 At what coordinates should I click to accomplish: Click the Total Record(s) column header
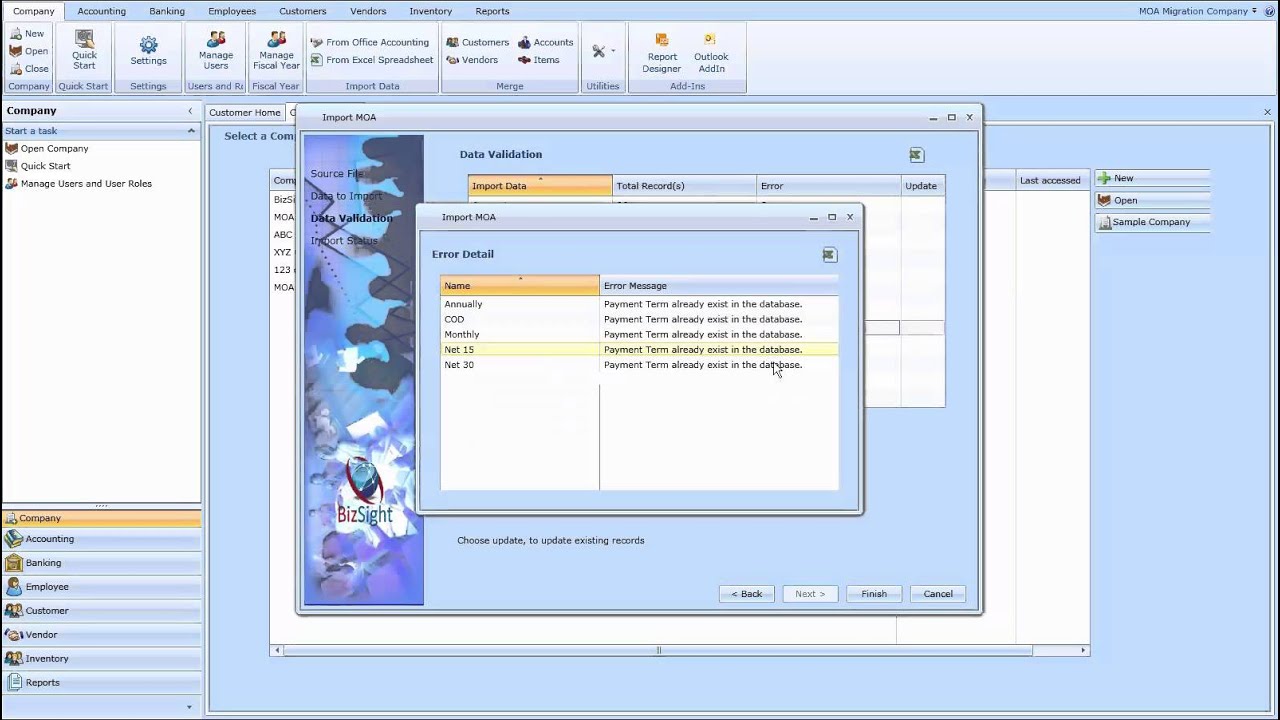click(x=684, y=186)
